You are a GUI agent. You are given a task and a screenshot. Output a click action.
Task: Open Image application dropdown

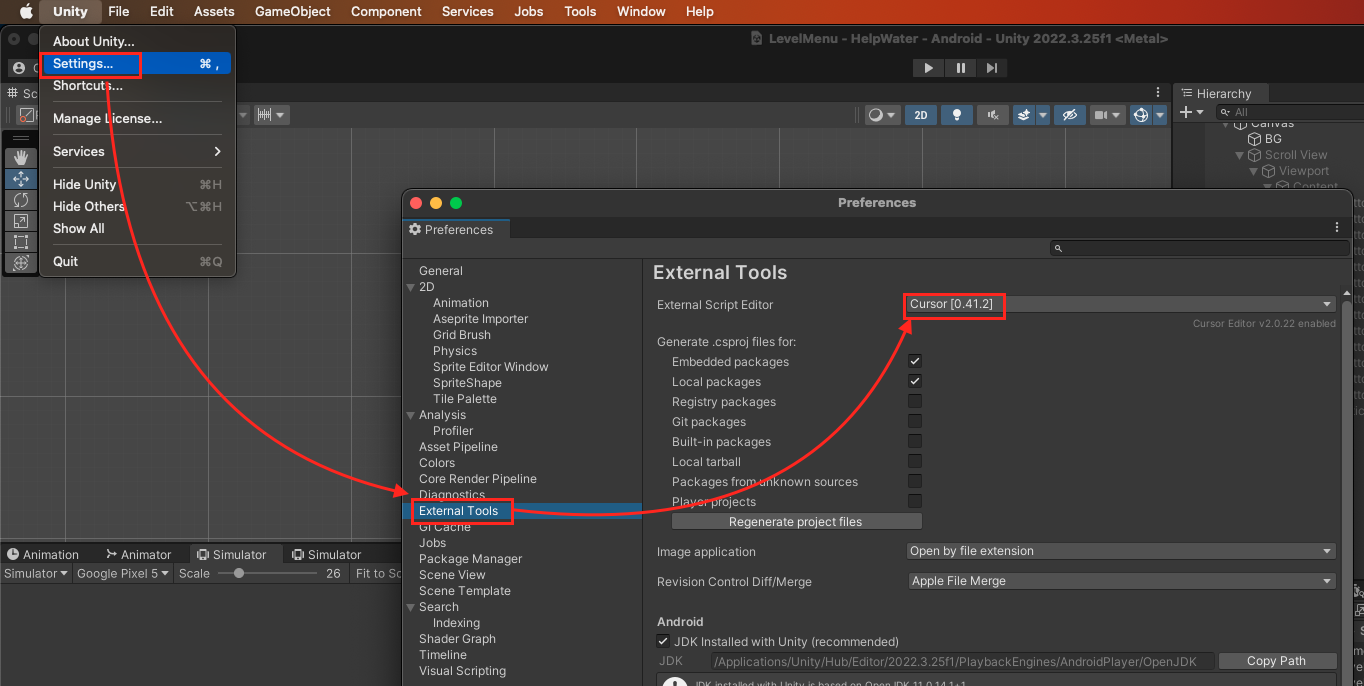(x=1121, y=551)
